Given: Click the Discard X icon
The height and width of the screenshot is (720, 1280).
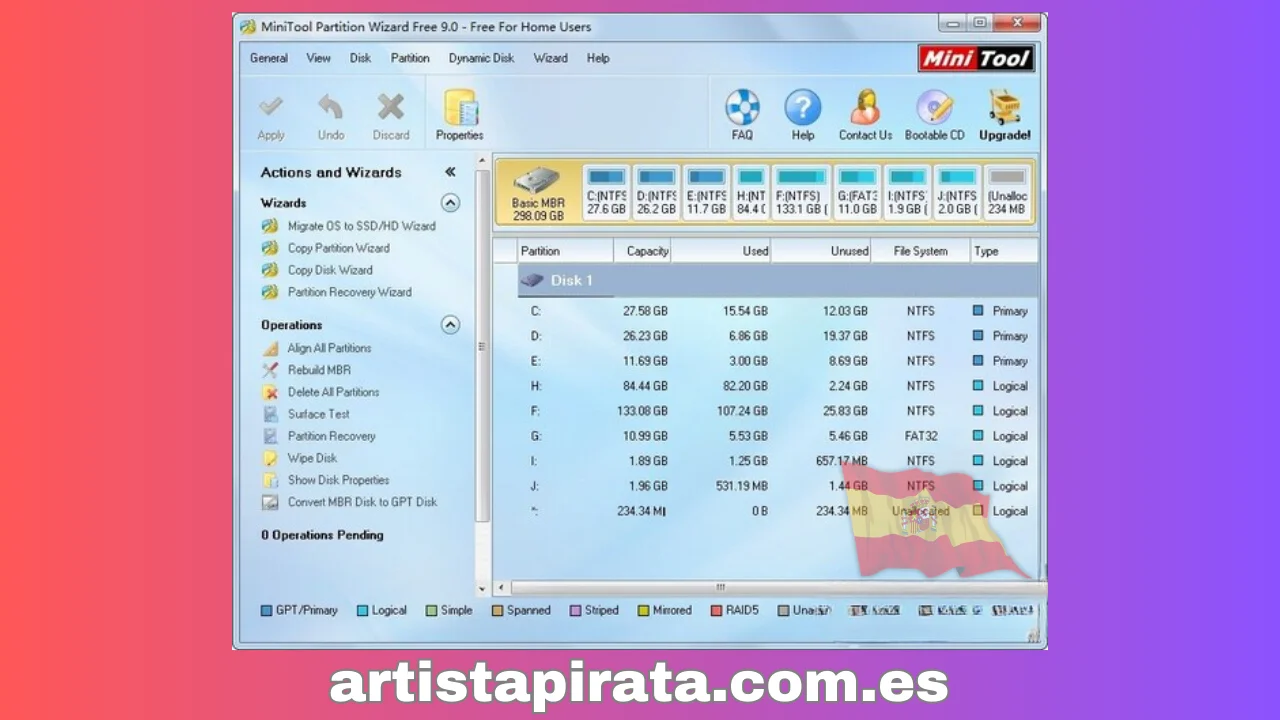Looking at the screenshot, I should tap(391, 107).
